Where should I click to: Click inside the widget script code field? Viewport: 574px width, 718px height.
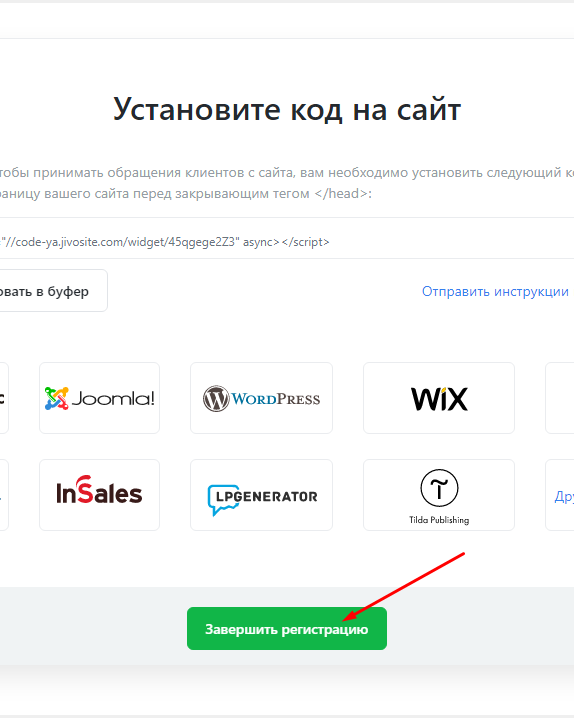(x=287, y=238)
